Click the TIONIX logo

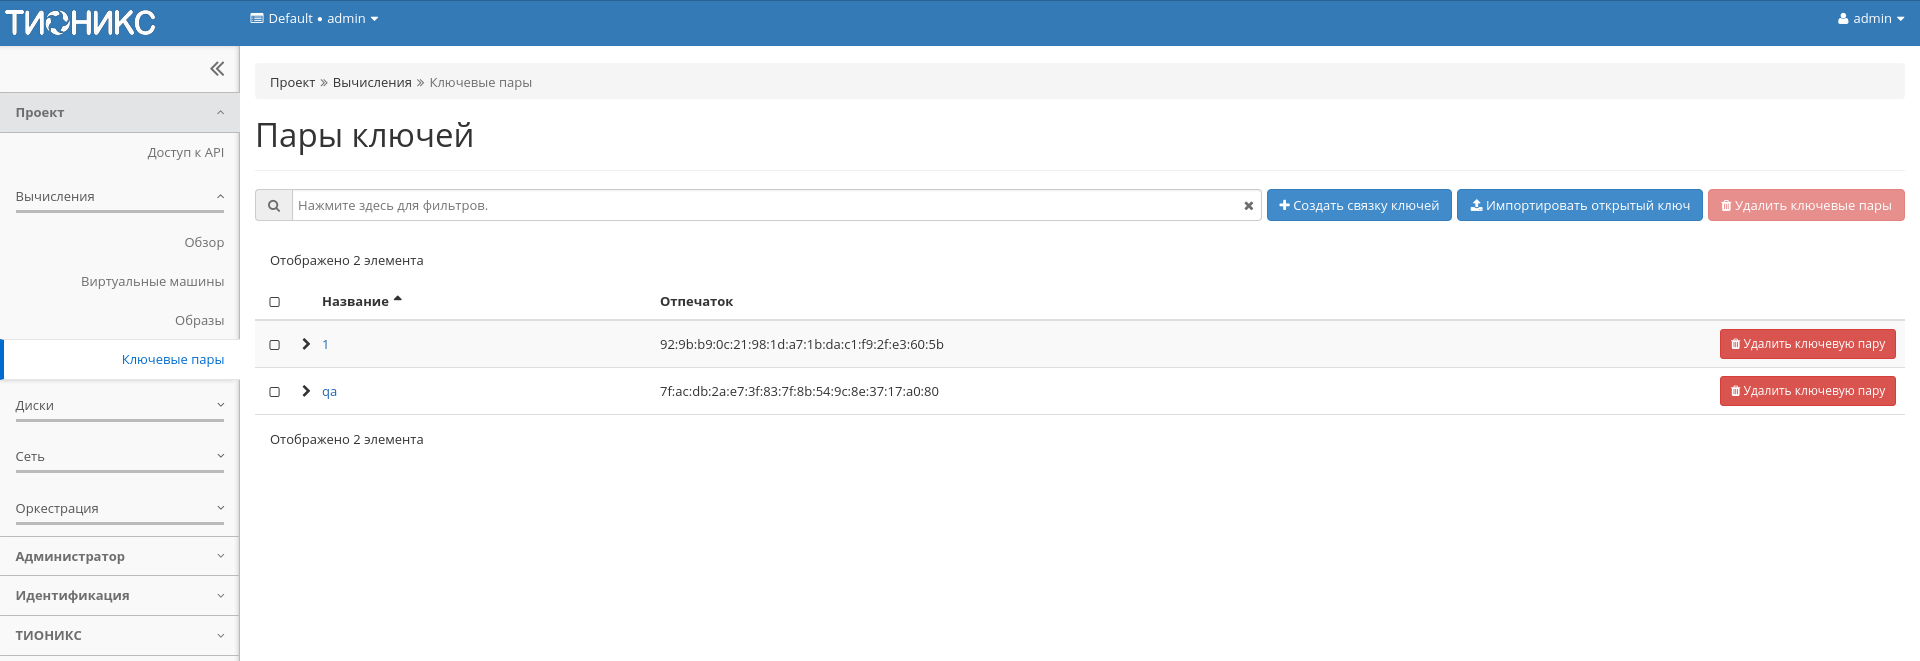(80, 22)
